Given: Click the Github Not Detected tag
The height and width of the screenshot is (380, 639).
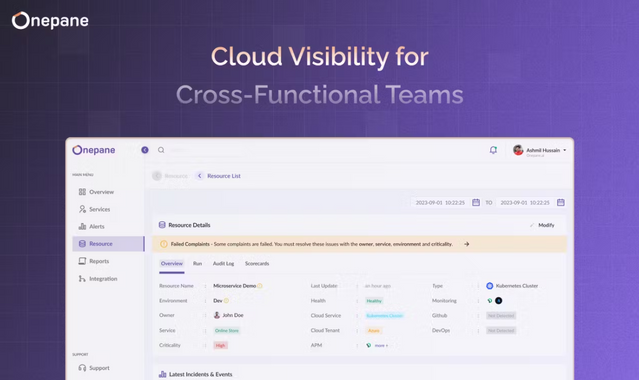Looking at the screenshot, I should tap(501, 316).
